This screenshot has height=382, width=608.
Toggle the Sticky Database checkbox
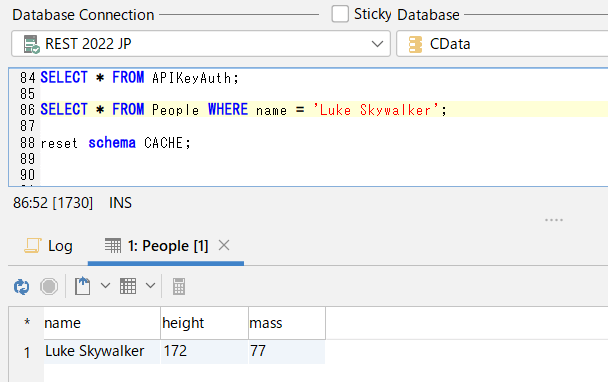(x=340, y=14)
